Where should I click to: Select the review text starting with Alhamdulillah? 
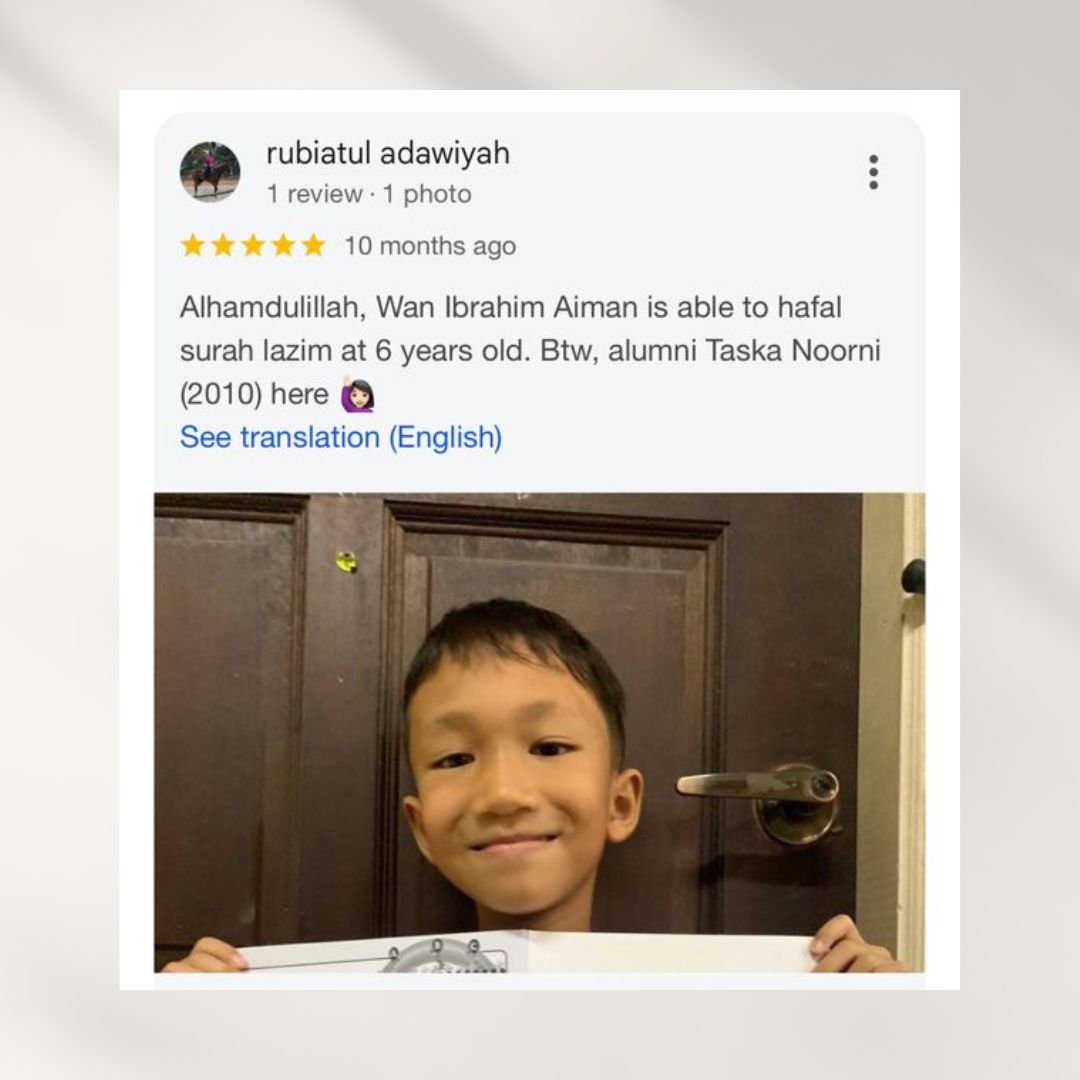[x=530, y=351]
